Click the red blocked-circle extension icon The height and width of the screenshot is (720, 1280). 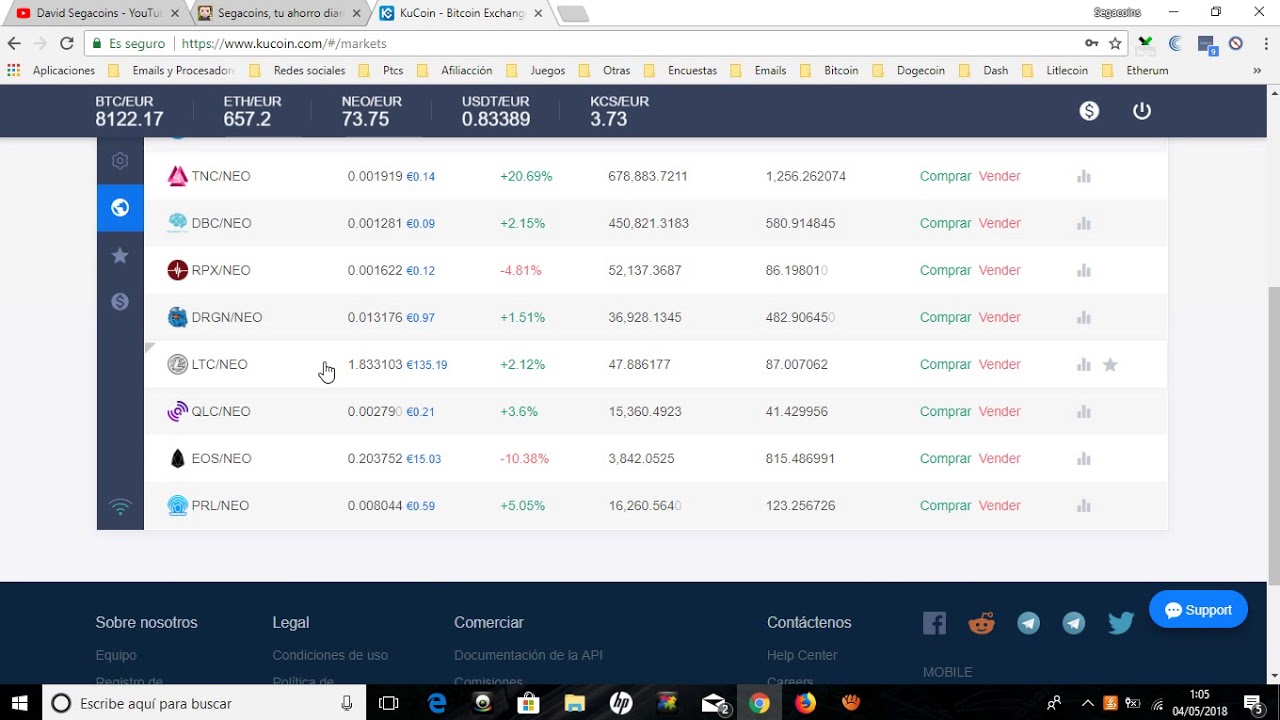coord(1236,43)
